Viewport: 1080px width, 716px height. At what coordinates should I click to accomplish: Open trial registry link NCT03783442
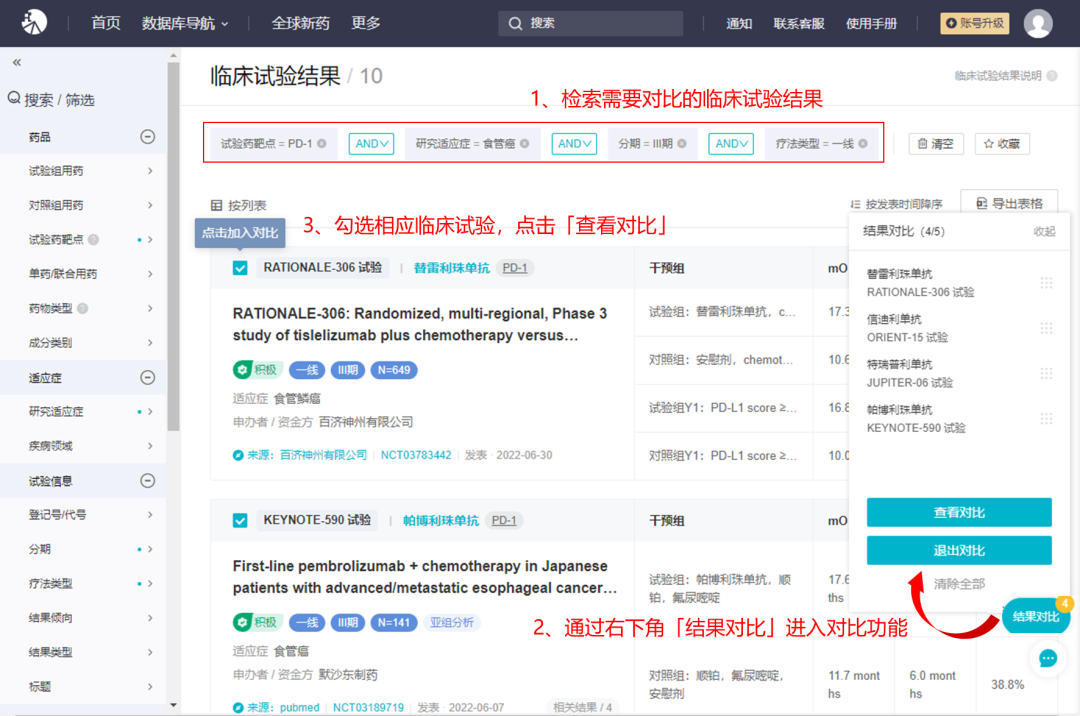(416, 456)
